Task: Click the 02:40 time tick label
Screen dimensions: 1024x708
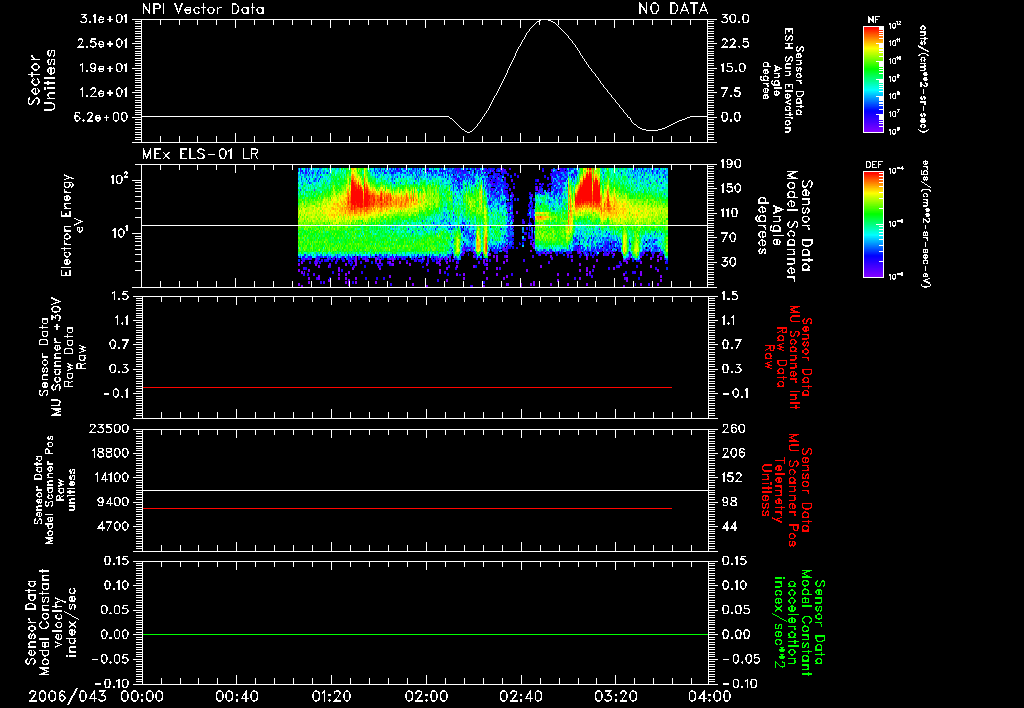Action: point(520,696)
